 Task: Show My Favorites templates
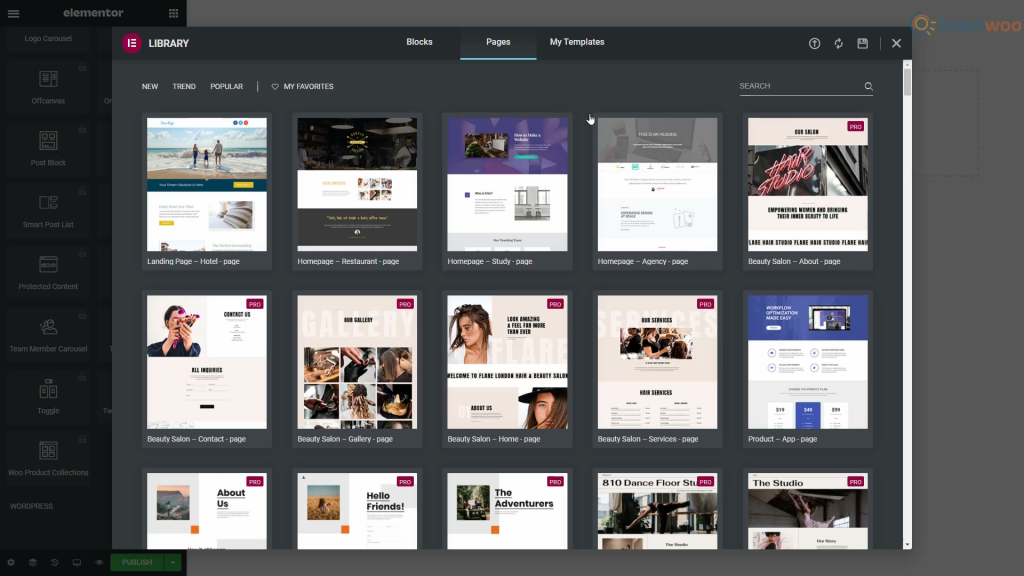302,86
